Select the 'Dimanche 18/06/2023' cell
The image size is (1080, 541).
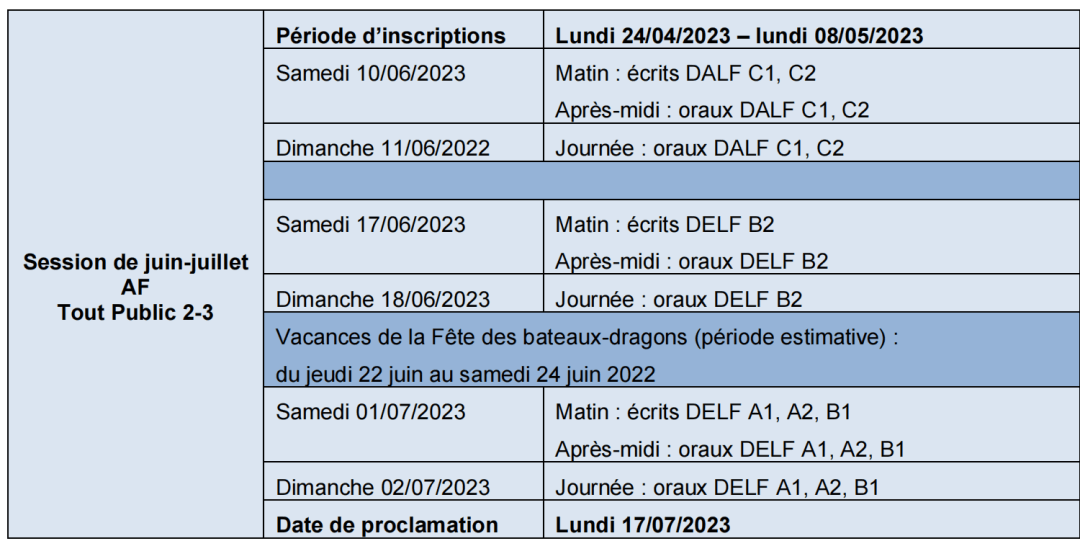tap(403, 294)
